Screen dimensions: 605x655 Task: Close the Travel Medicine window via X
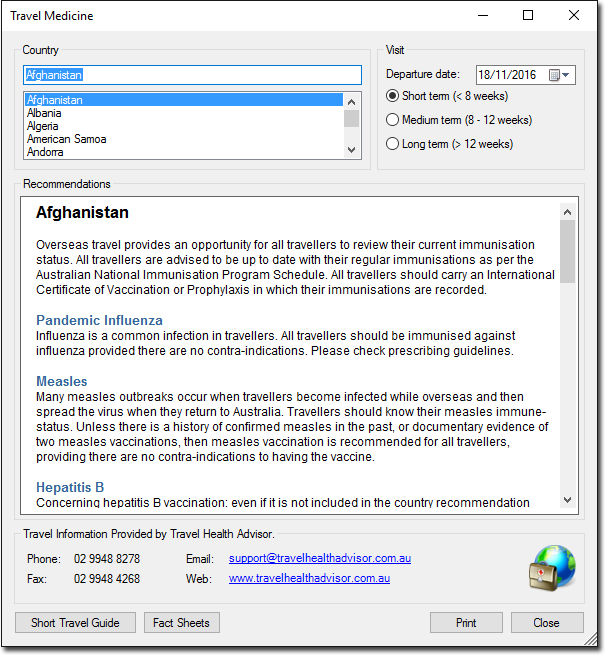pos(574,15)
